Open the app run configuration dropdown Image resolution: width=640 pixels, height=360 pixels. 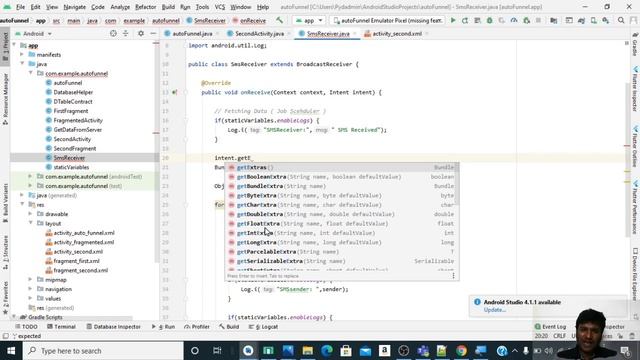[309, 20]
